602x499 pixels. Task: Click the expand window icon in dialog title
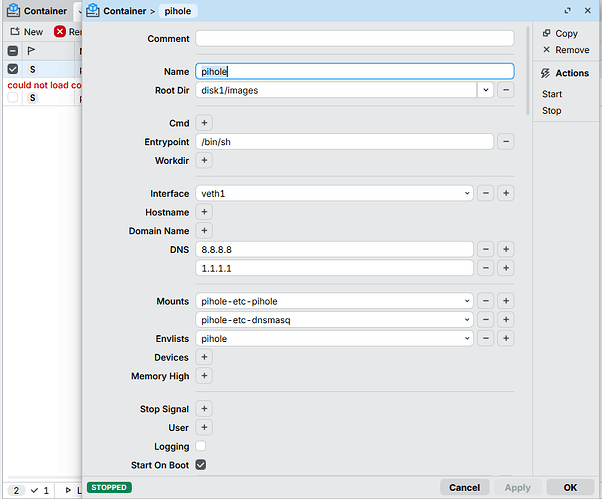point(567,11)
